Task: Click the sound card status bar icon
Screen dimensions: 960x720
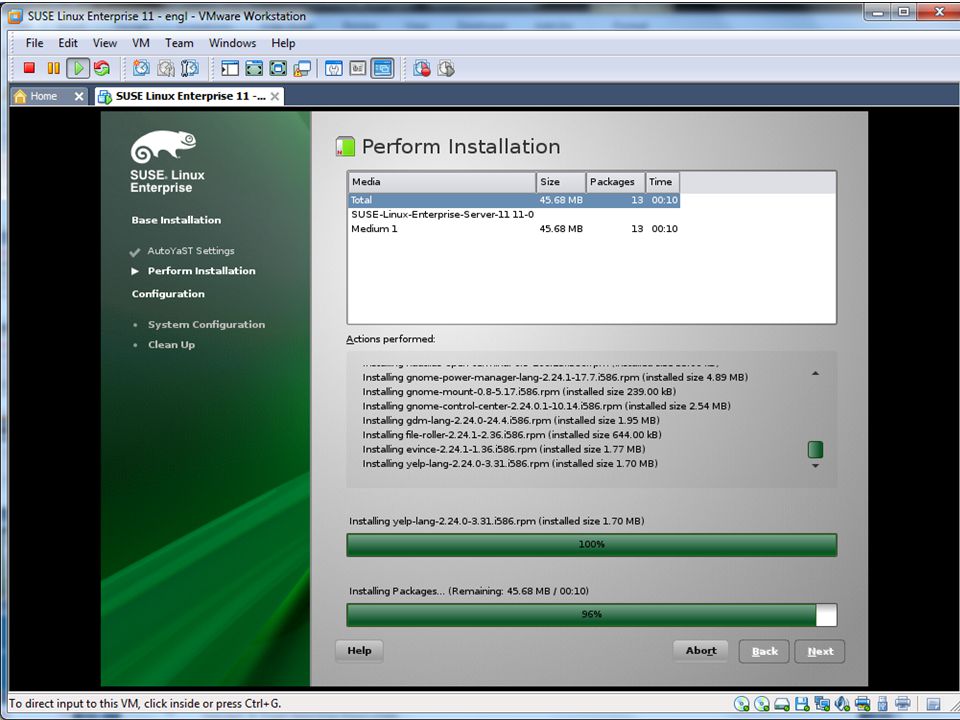Action: click(842, 703)
